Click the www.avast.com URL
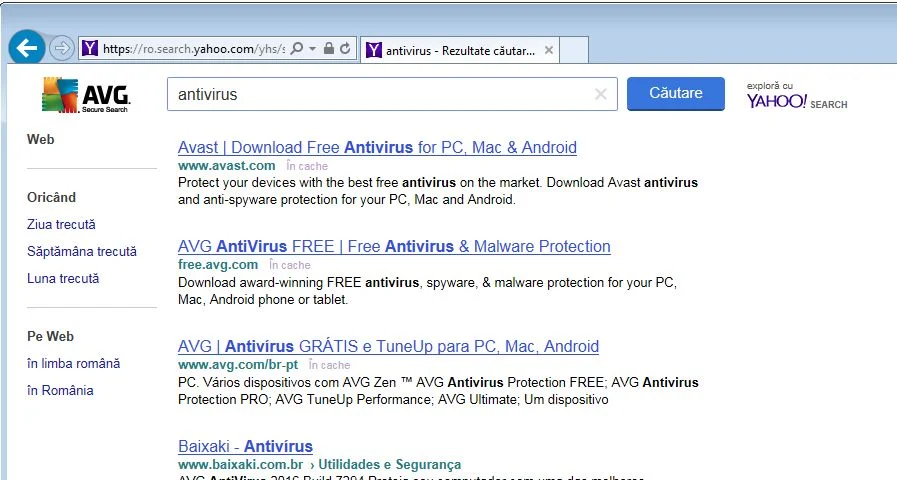The image size is (897, 480). pyautogui.click(x=227, y=166)
